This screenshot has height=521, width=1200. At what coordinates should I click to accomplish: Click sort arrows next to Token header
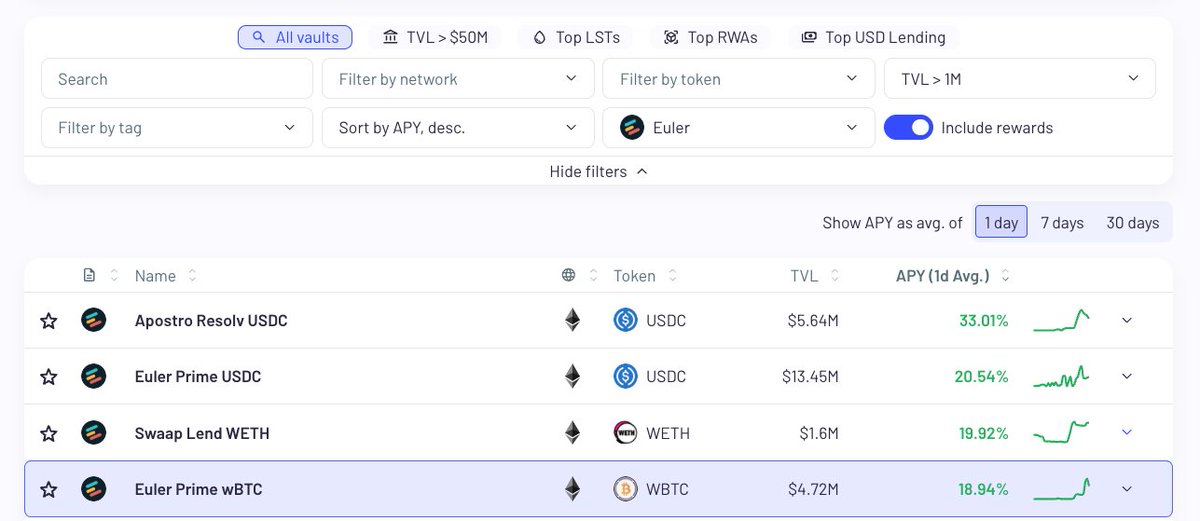pyautogui.click(x=673, y=275)
